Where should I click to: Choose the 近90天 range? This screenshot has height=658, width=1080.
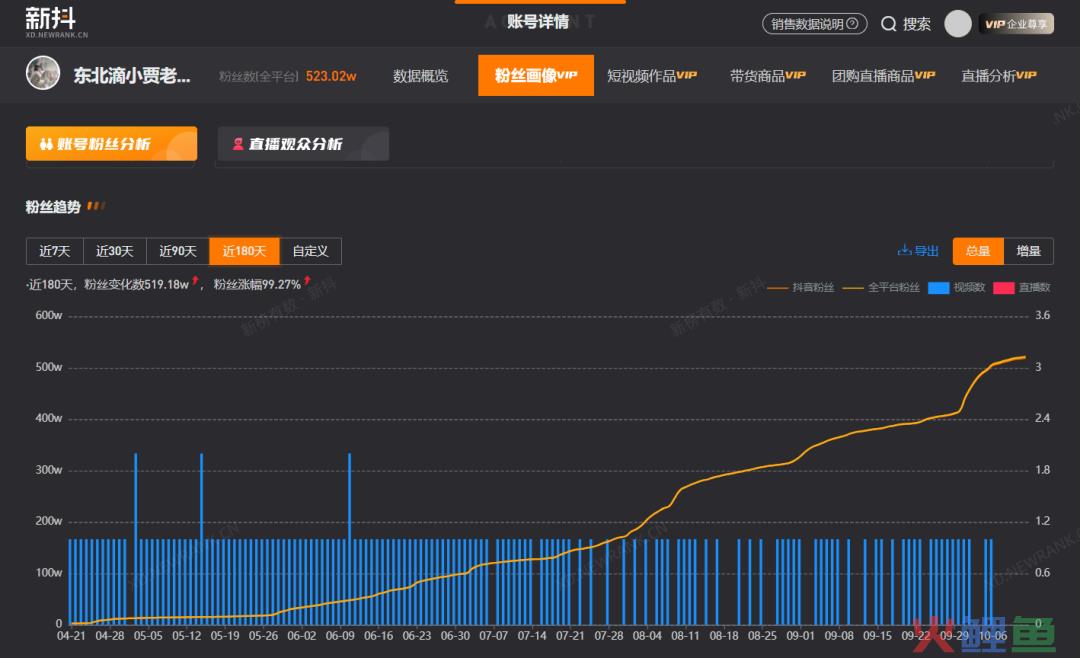(178, 251)
